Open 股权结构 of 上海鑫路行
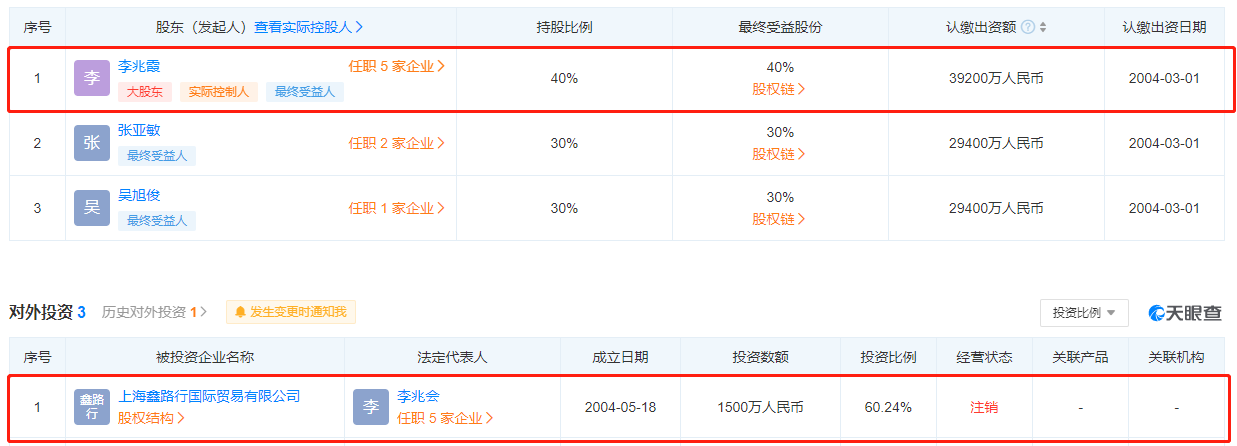Image resolution: width=1237 pixels, height=446 pixels. (x=152, y=418)
